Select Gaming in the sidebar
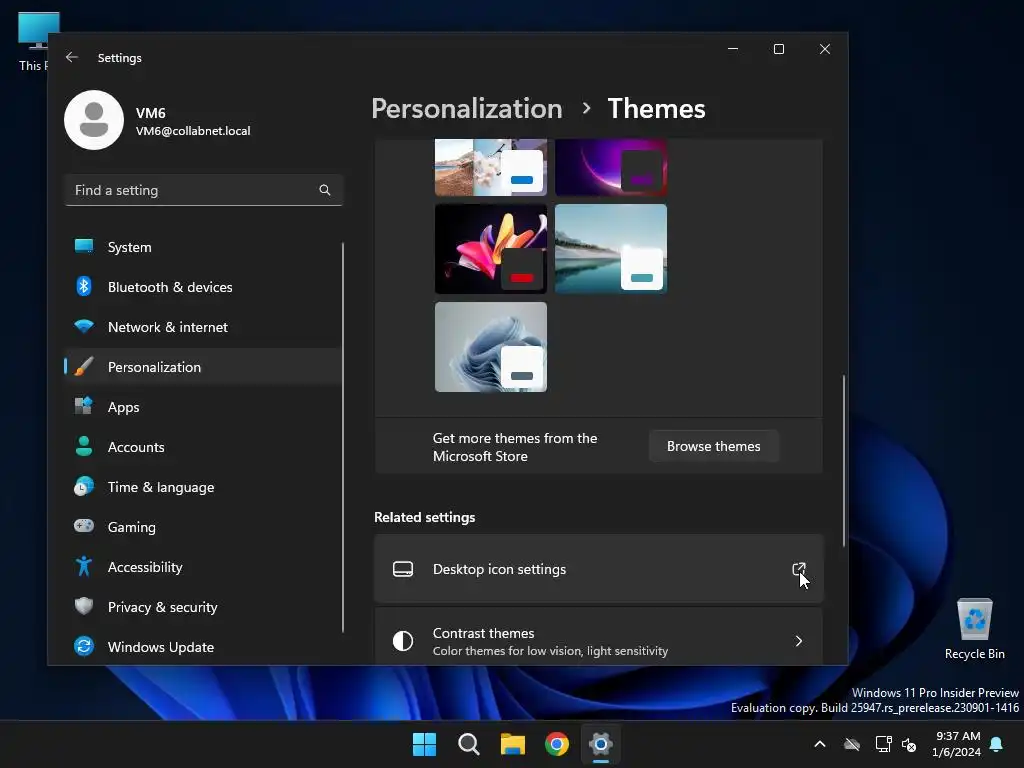The width and height of the screenshot is (1024, 768). (202, 526)
